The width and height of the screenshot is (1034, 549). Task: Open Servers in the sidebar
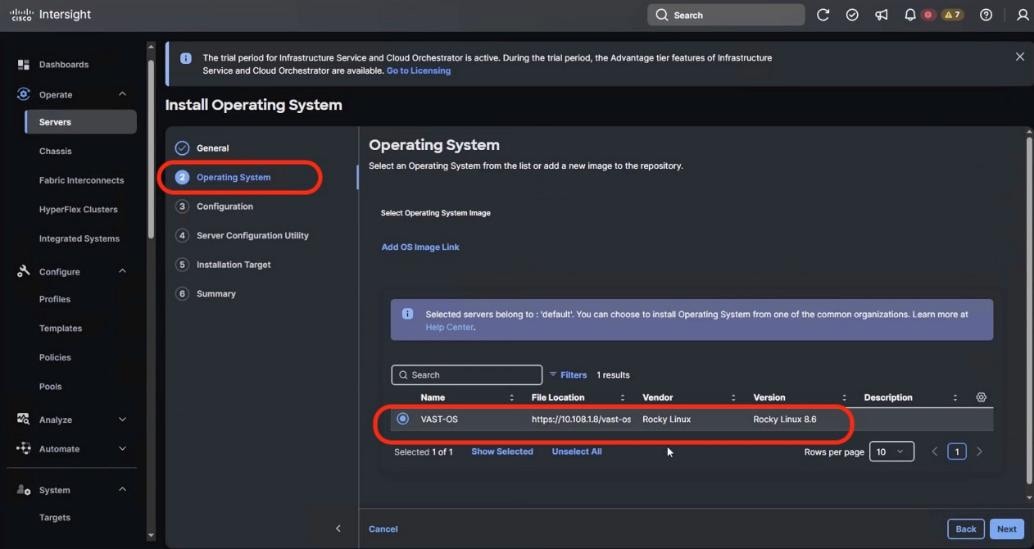point(80,122)
